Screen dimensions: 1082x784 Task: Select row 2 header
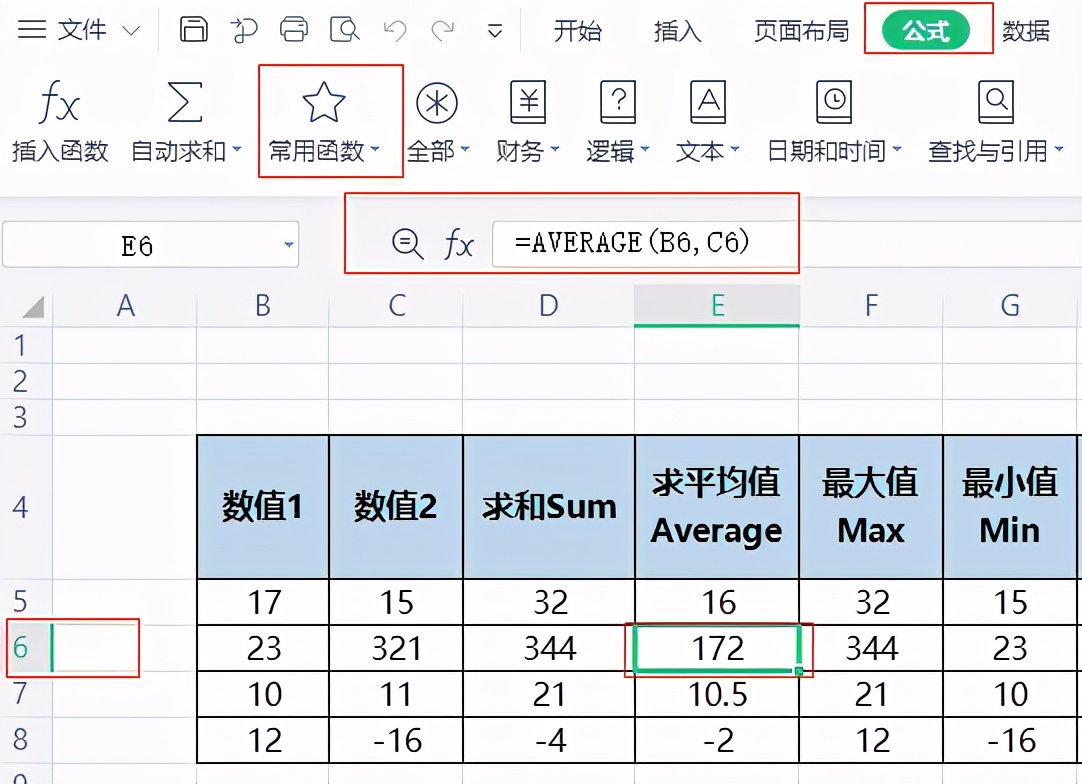[25, 381]
